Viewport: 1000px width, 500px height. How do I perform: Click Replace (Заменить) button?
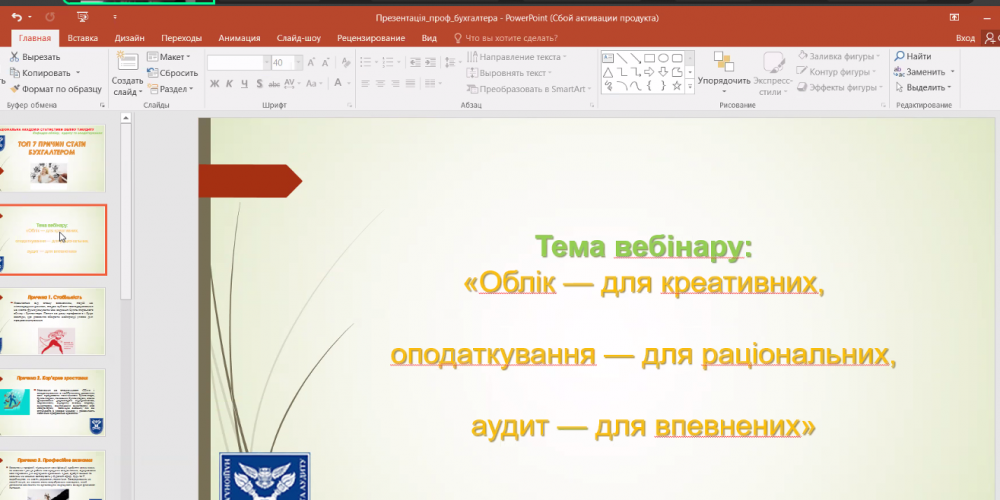point(925,72)
